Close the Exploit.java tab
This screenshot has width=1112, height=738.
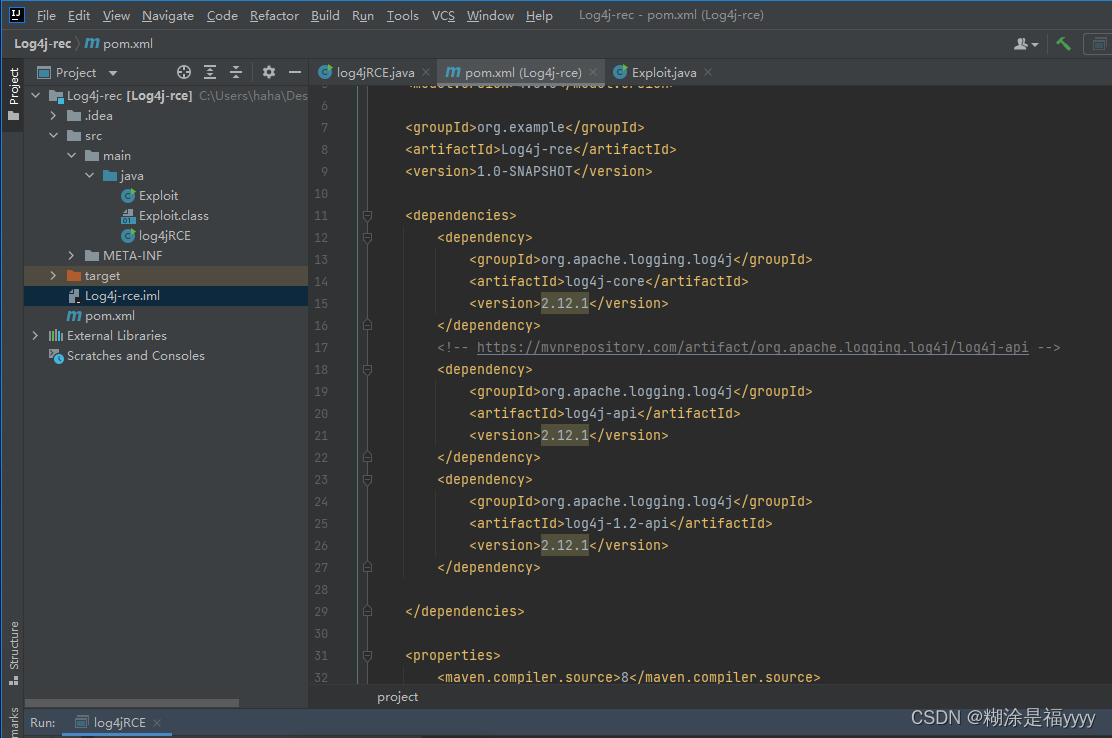click(708, 72)
